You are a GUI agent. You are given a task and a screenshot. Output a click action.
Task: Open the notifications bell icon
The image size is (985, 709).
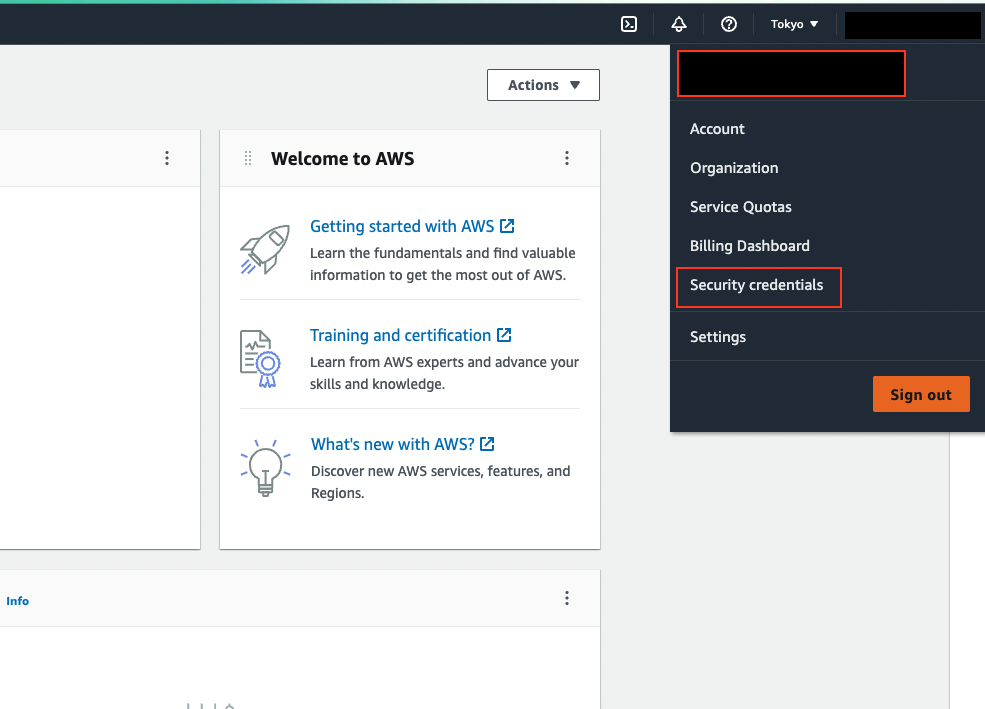click(678, 24)
